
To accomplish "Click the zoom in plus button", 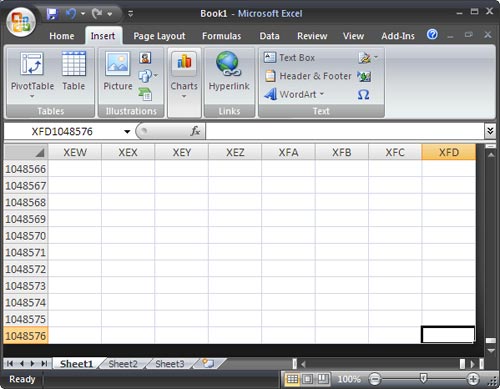I will (473, 379).
